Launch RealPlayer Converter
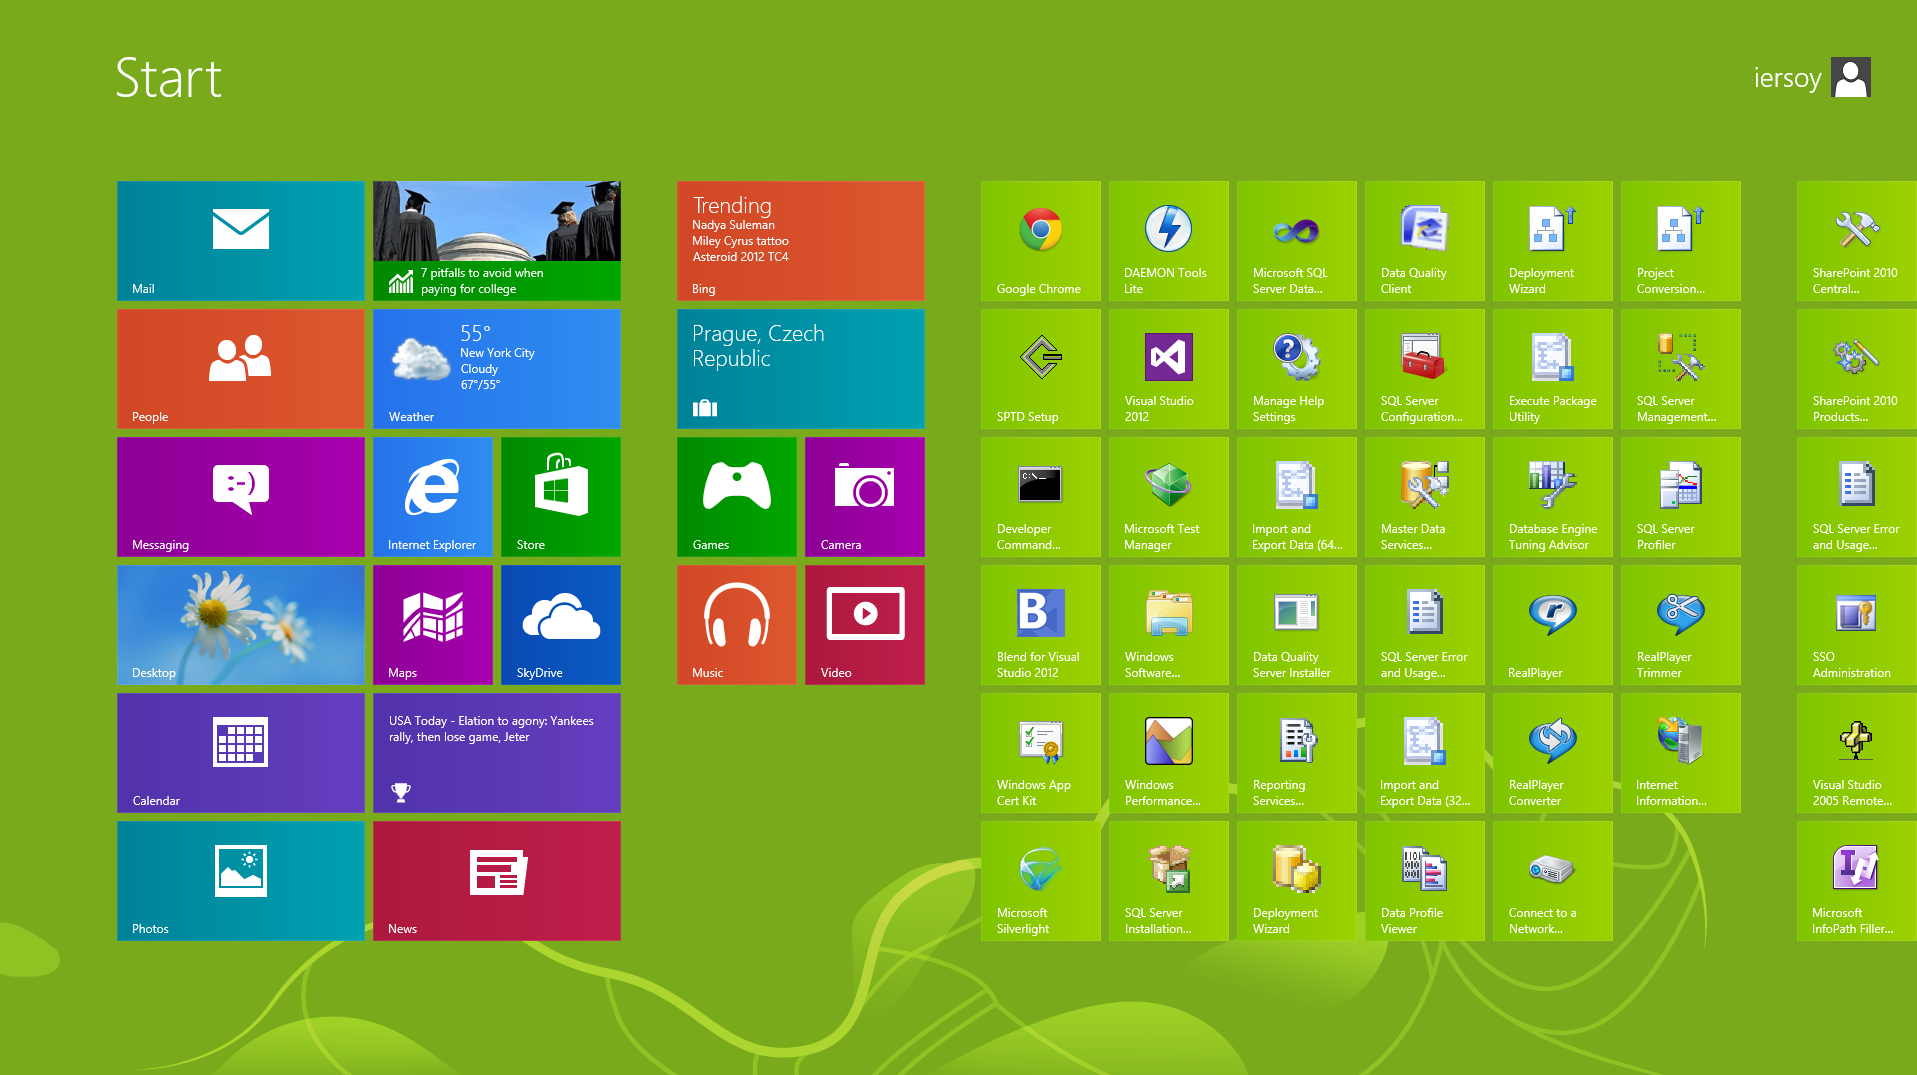 click(1553, 753)
